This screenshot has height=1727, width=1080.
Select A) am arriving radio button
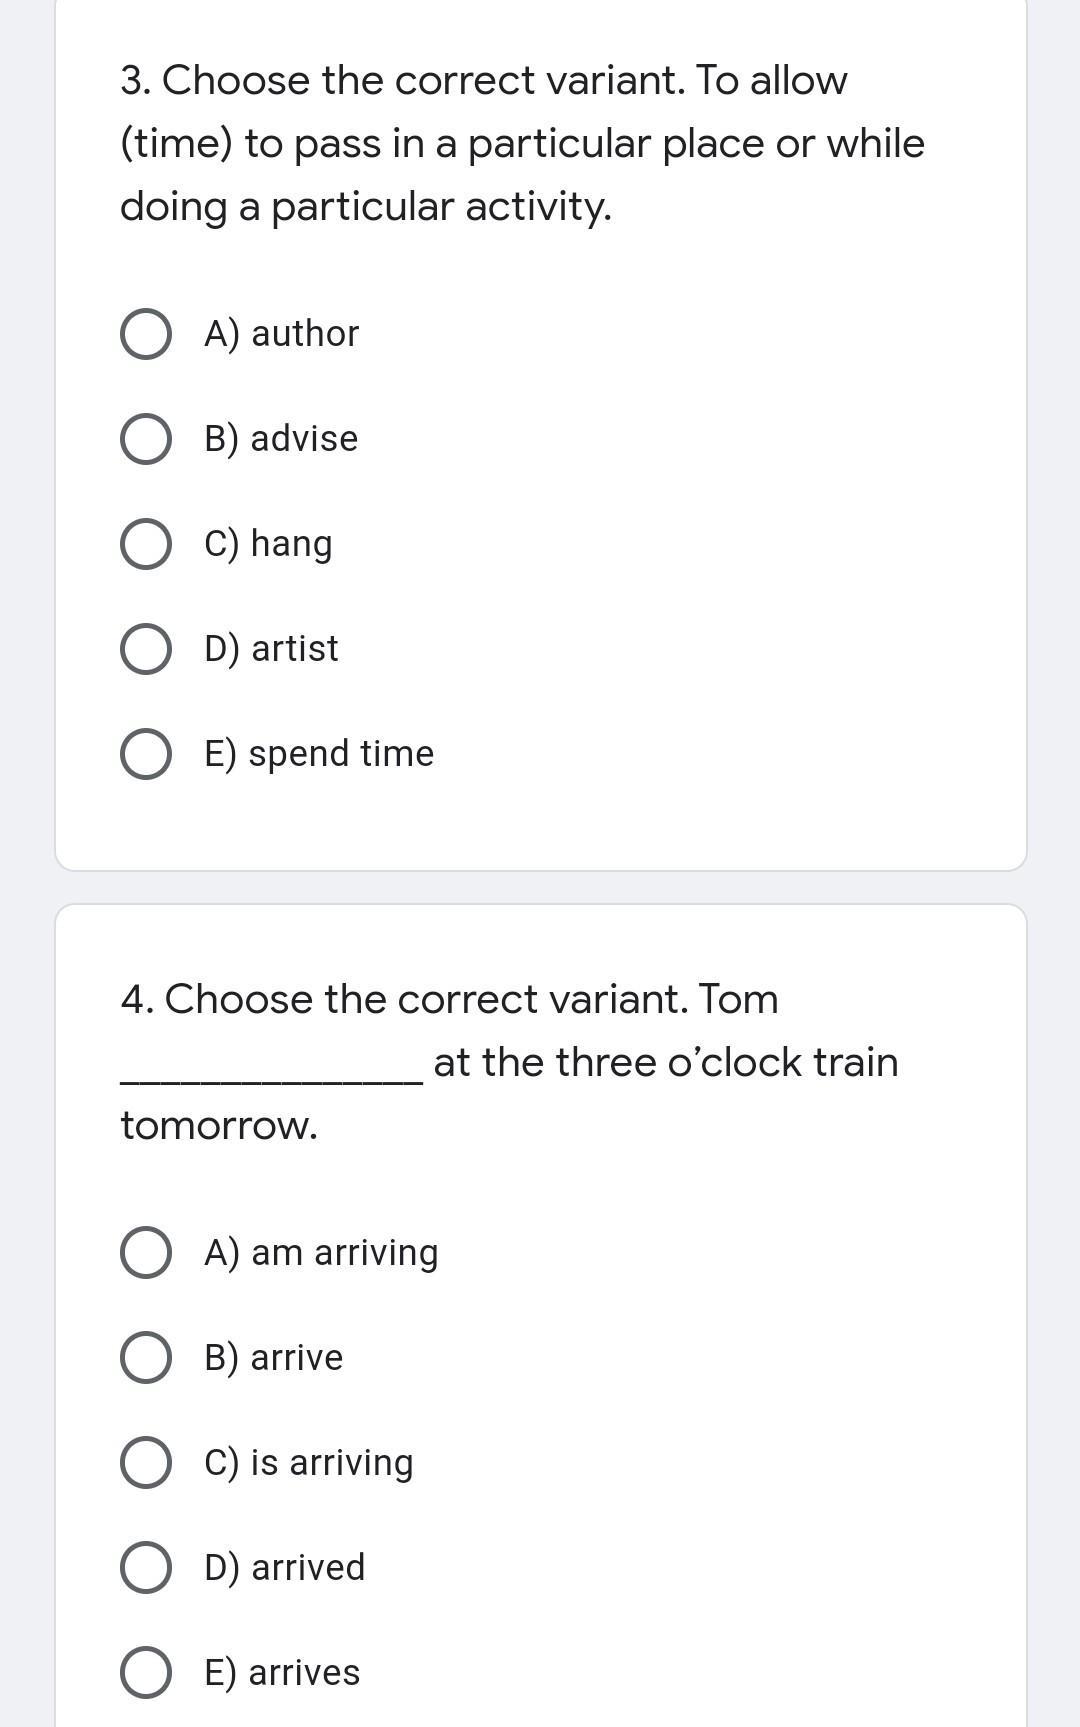coord(145,1253)
